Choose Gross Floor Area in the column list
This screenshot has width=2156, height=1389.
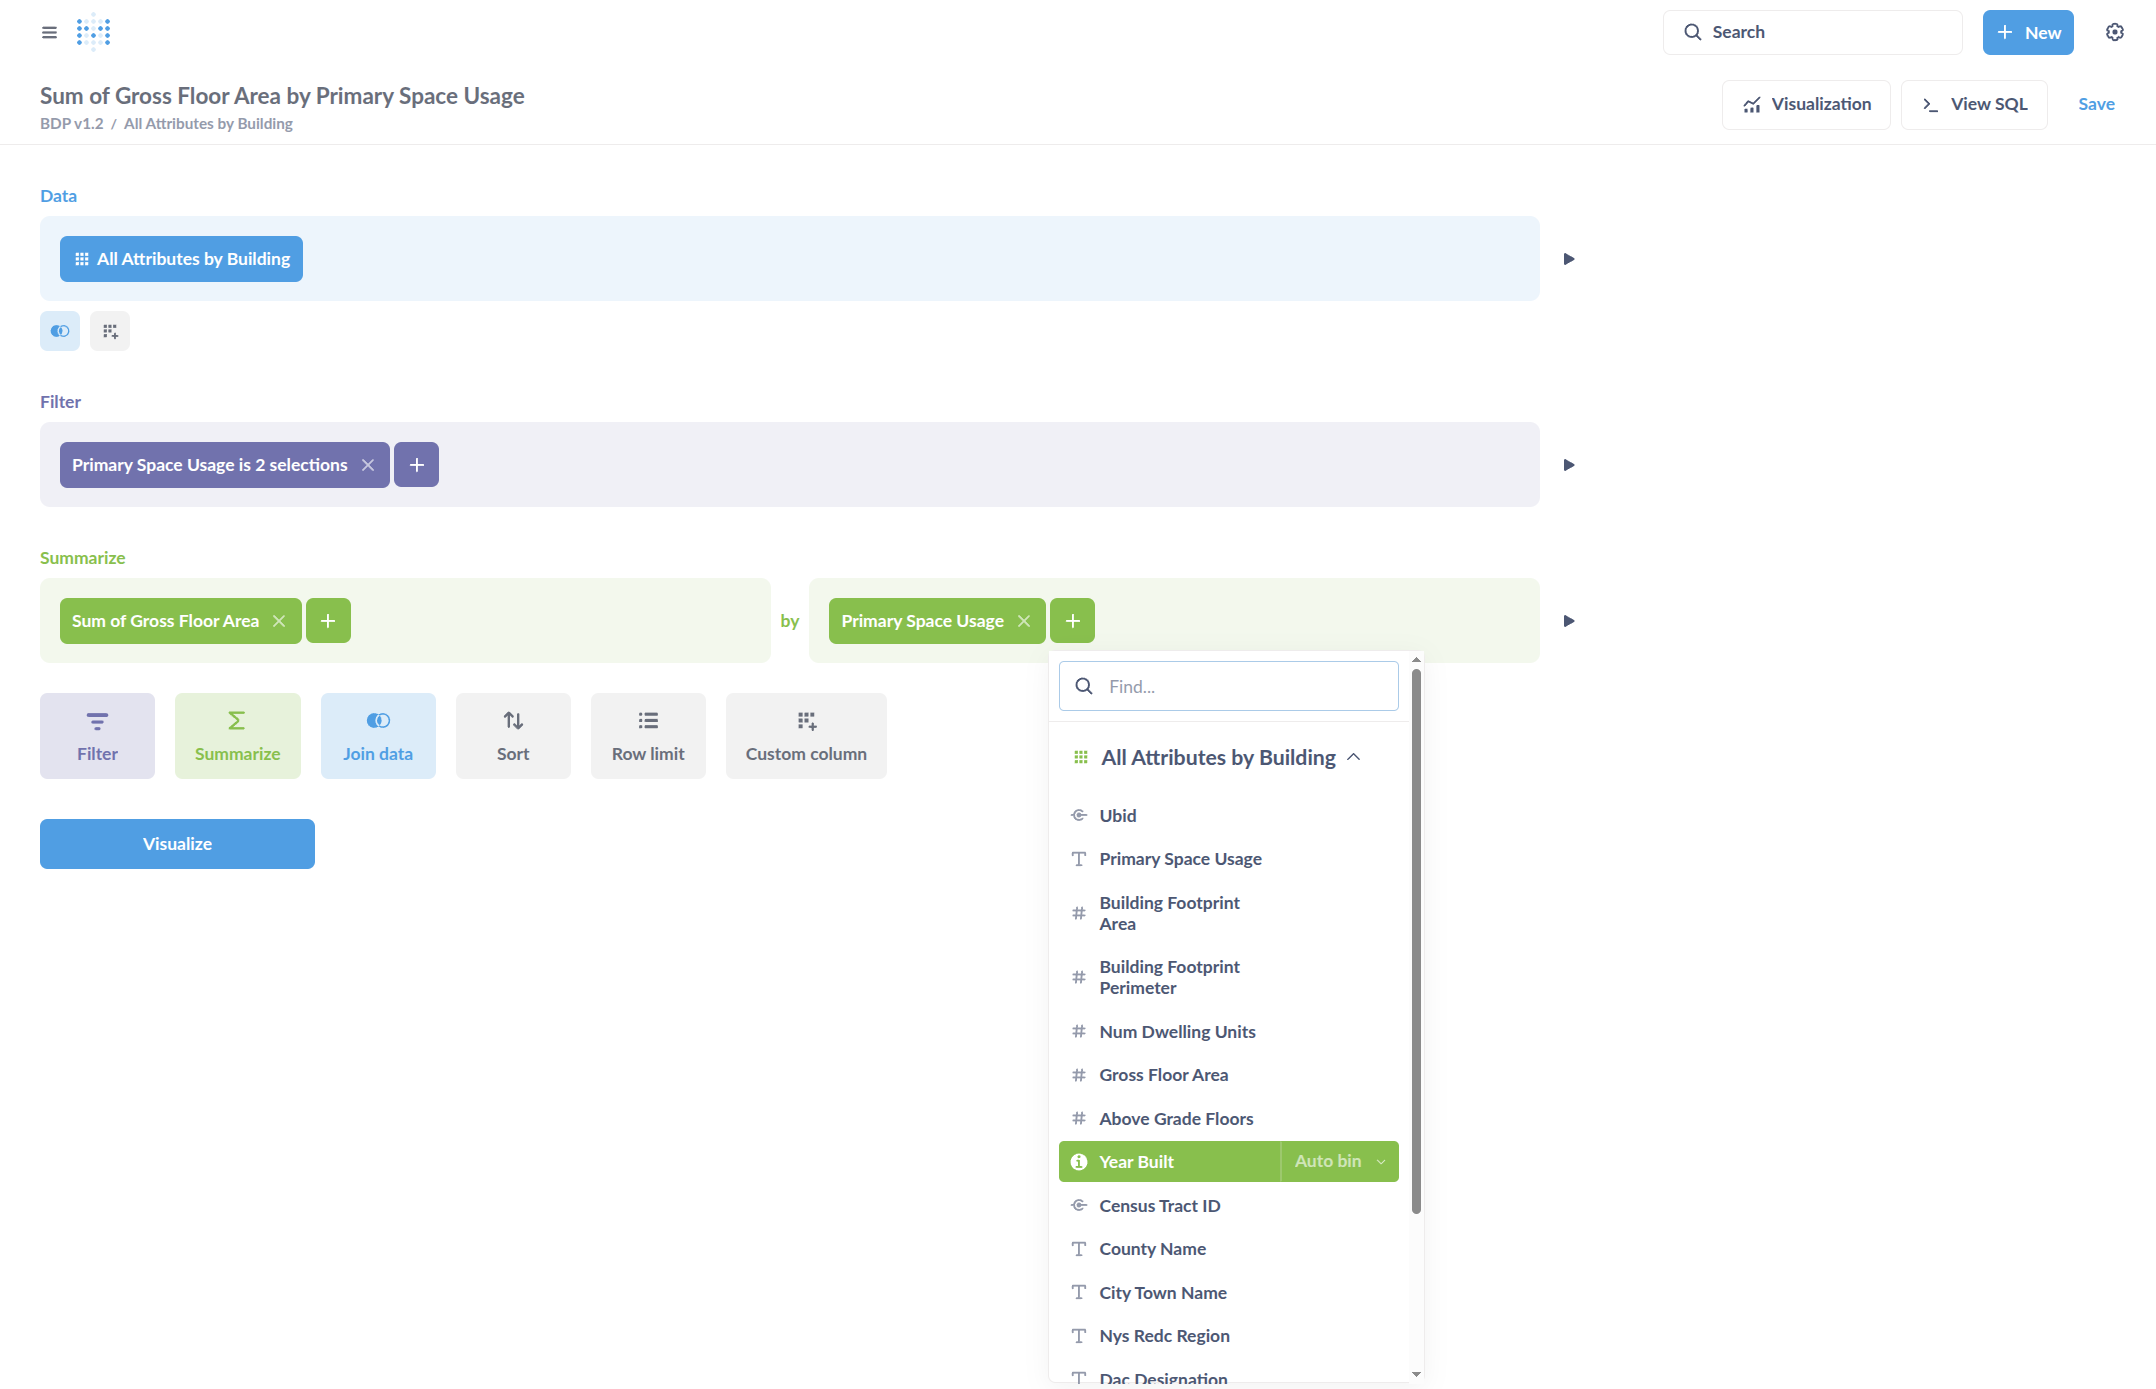(1163, 1075)
